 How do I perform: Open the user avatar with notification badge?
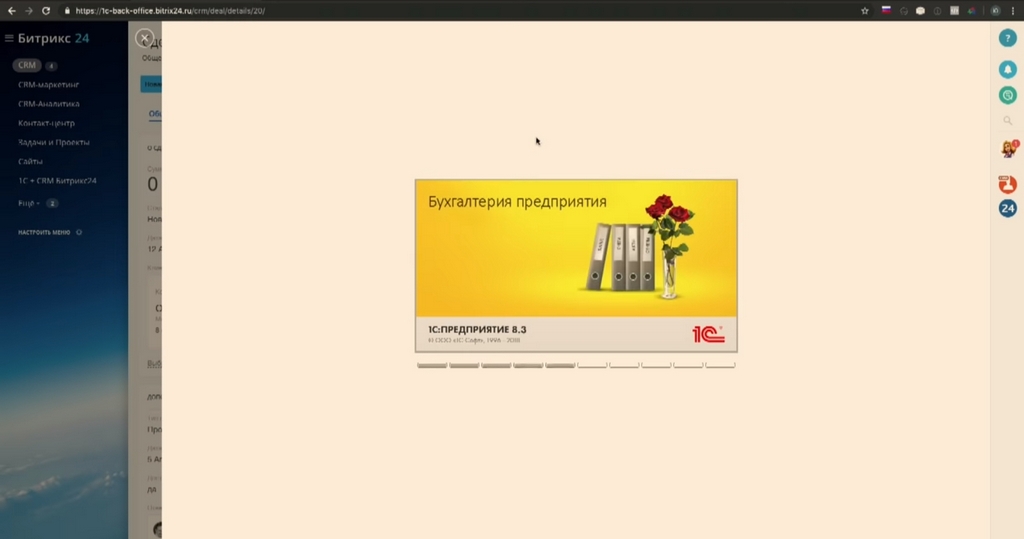(x=1008, y=149)
